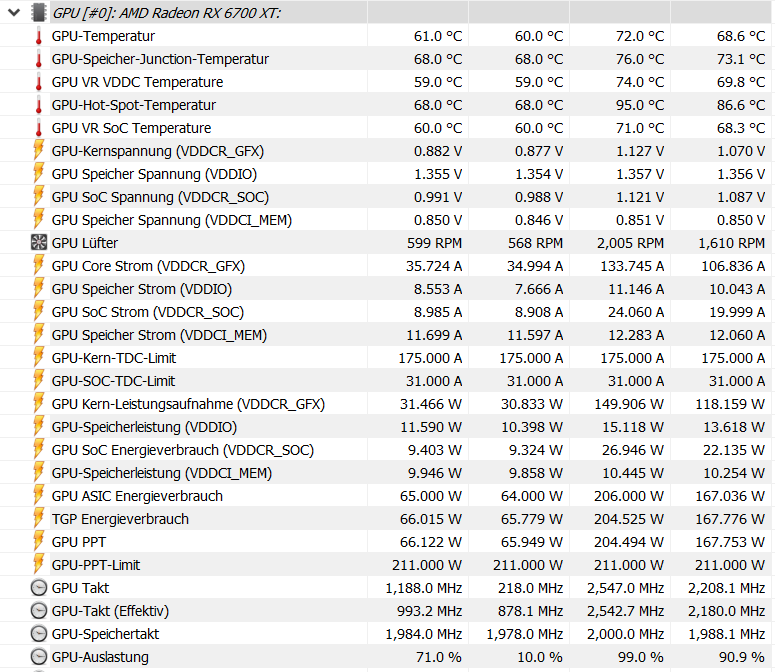Click lightning icon beside GPU Core Strom (VDDCR_GFX)
This screenshot has width=775, height=672.
[39, 265]
